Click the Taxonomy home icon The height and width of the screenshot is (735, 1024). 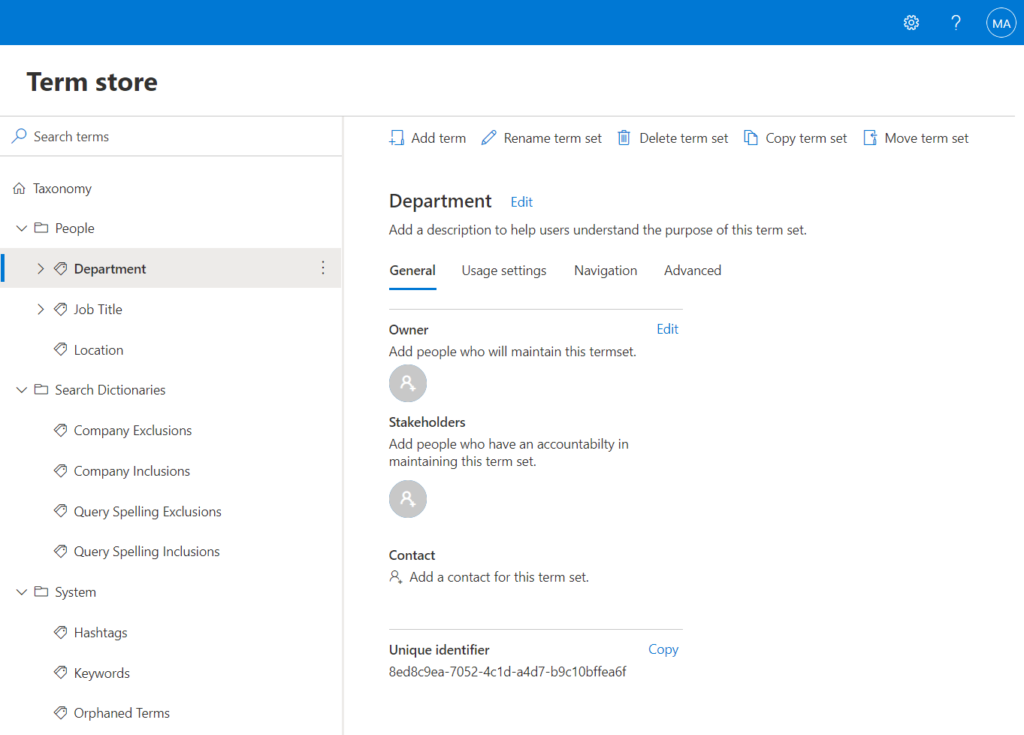19,188
